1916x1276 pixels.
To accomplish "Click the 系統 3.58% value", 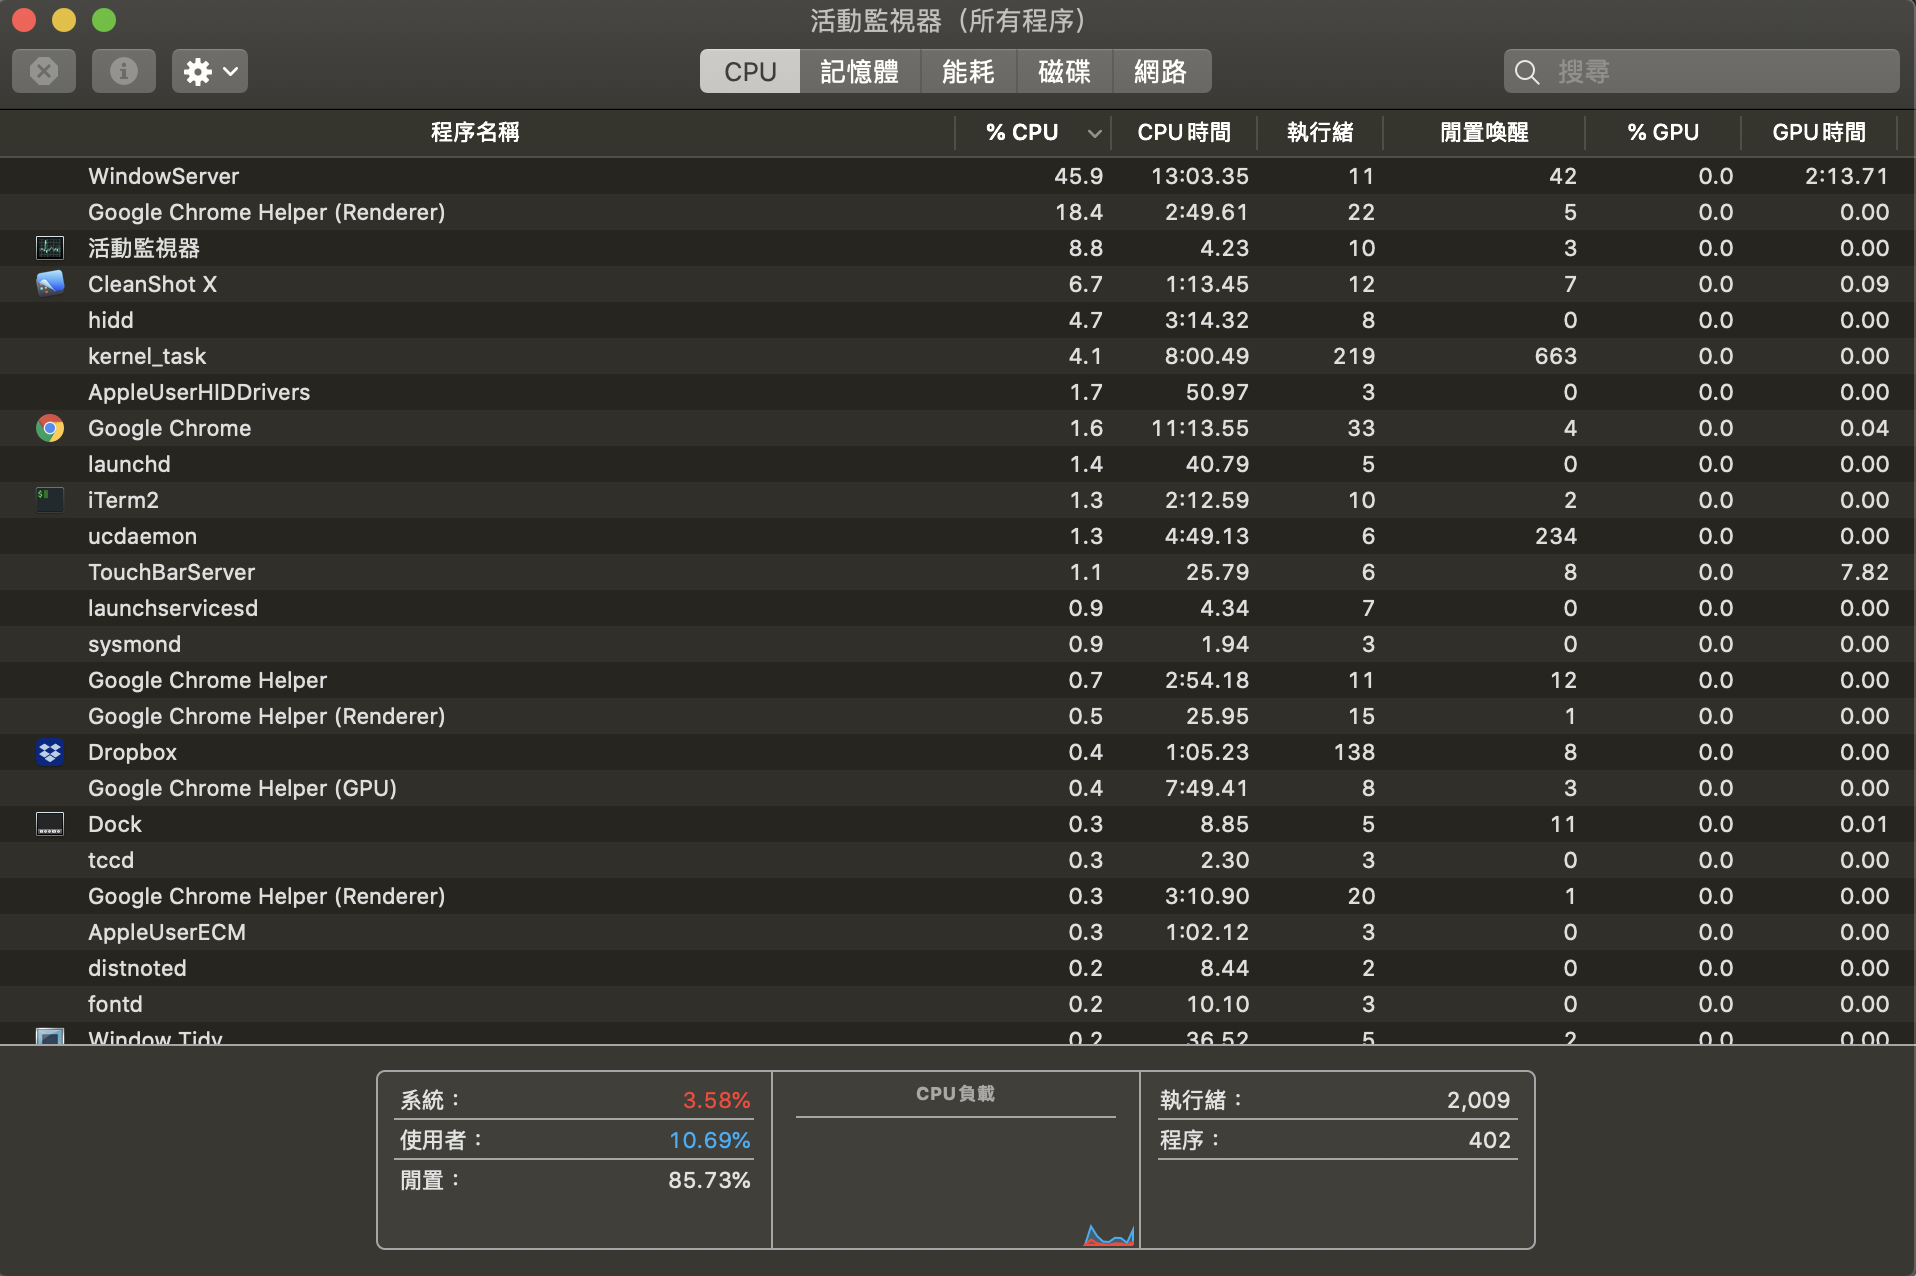I will click(x=716, y=1100).
